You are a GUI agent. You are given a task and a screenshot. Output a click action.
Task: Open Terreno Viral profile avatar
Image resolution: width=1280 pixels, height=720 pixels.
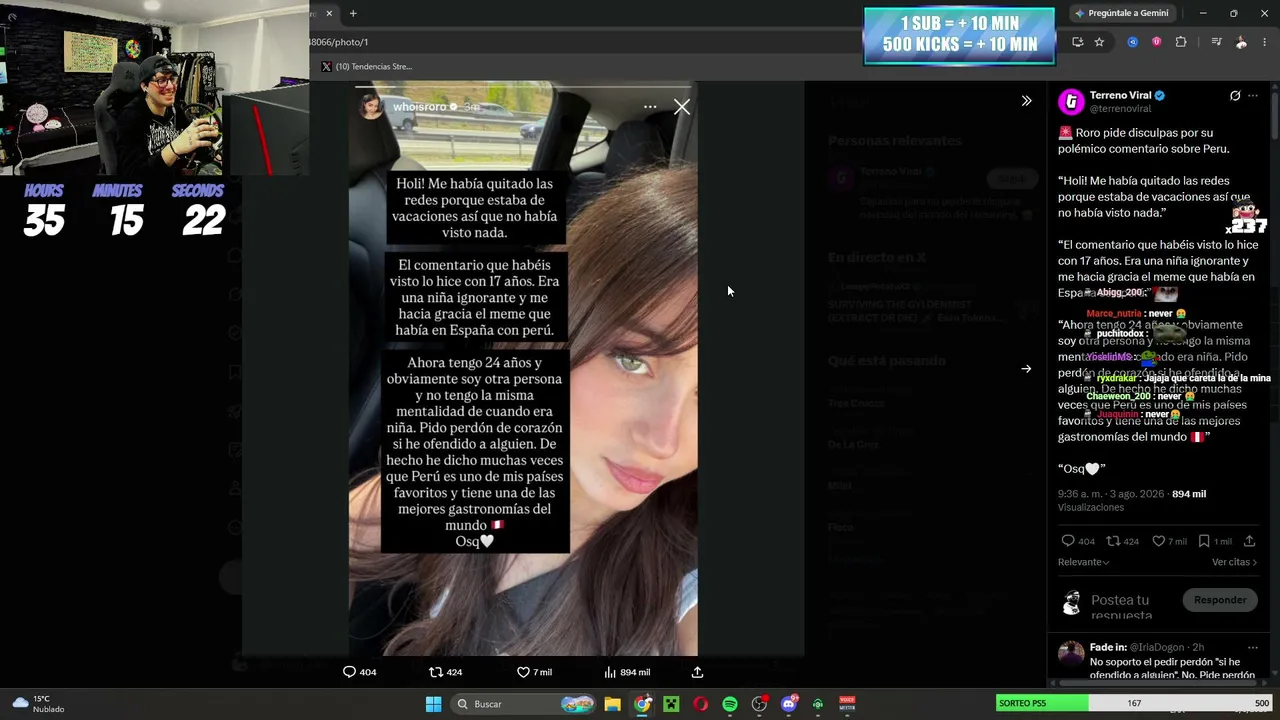coord(1071,101)
